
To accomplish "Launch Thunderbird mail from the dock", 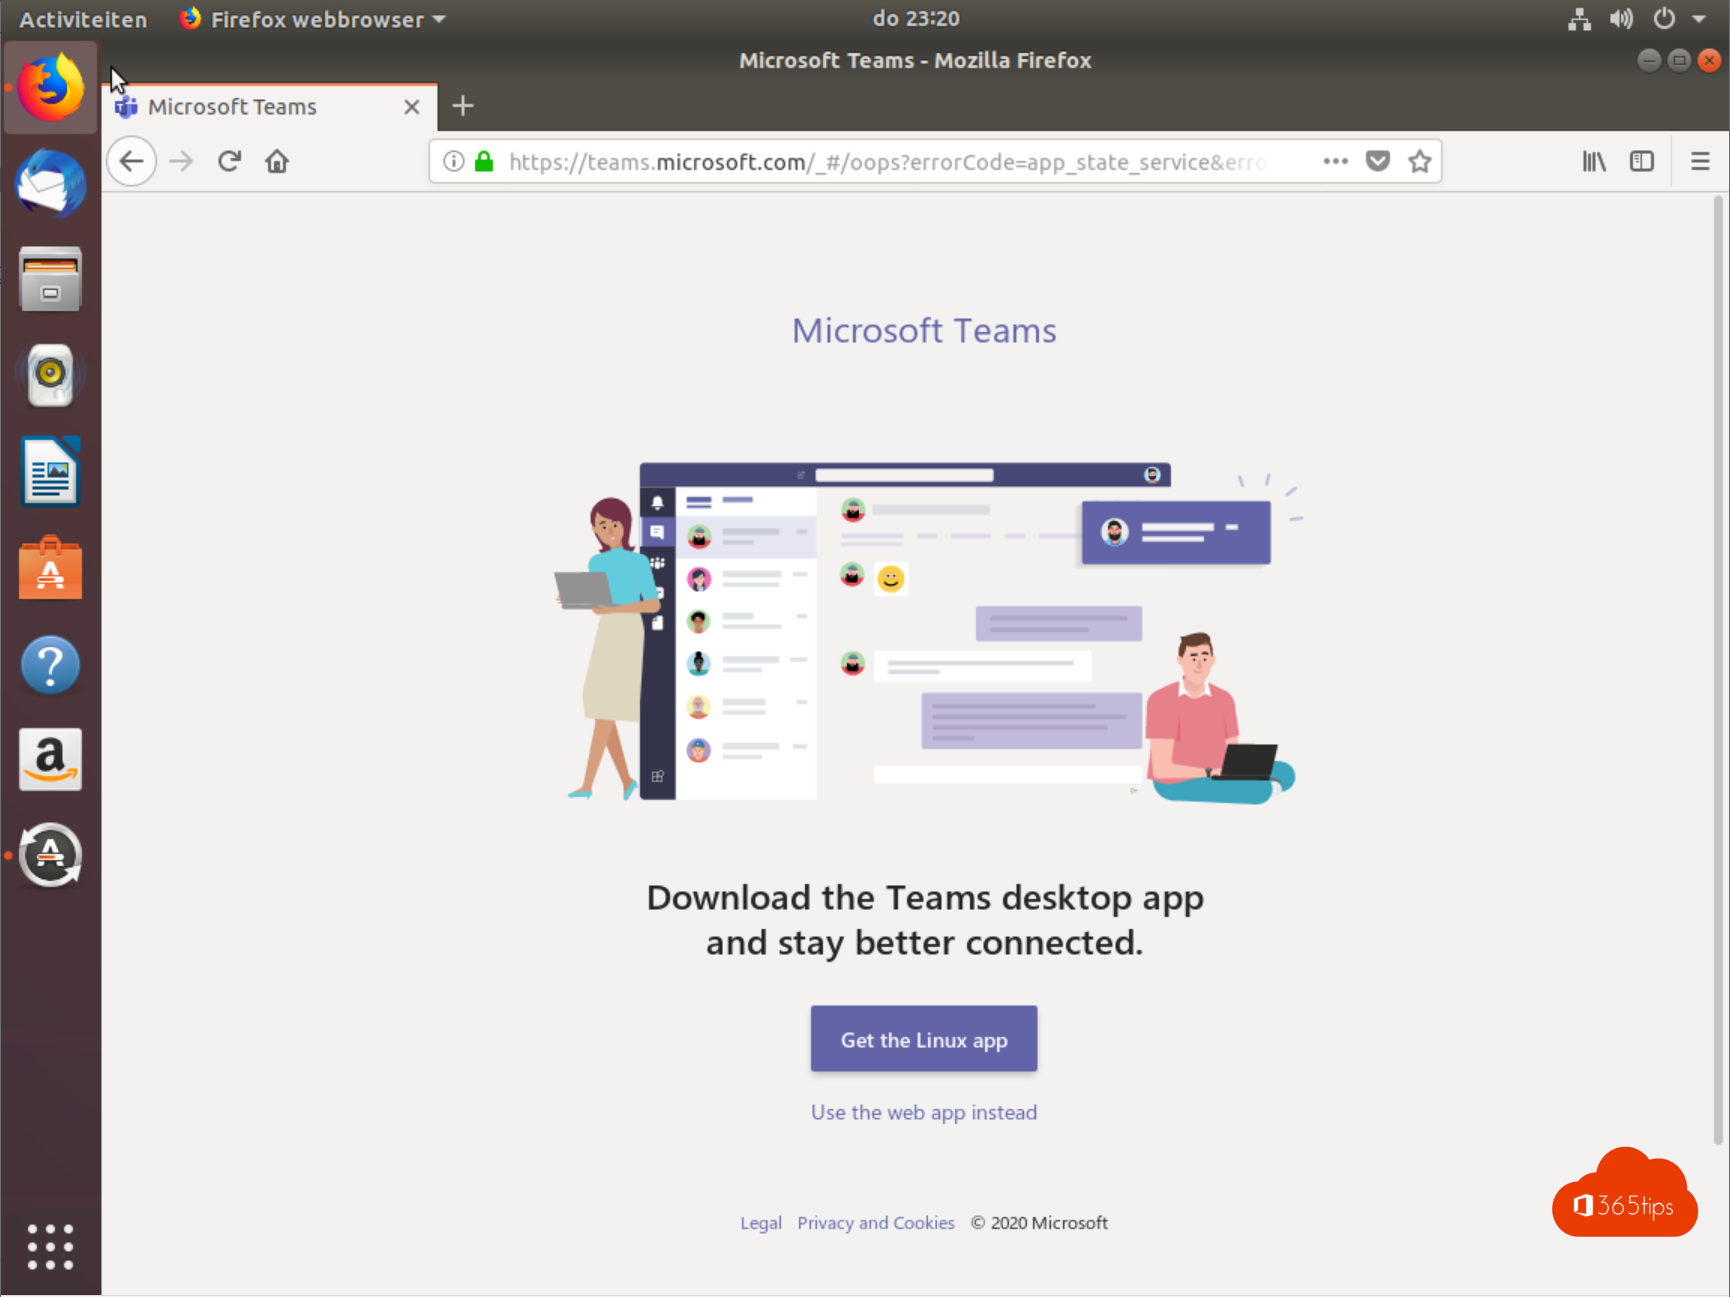I will [x=50, y=184].
